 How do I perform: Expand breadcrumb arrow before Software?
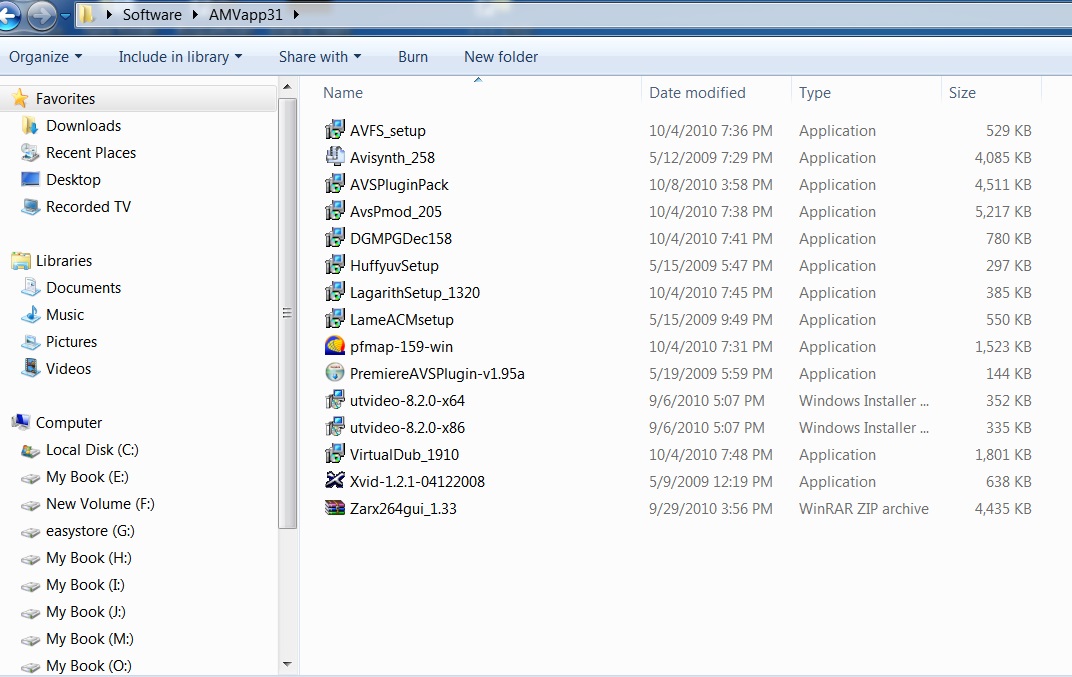109,14
